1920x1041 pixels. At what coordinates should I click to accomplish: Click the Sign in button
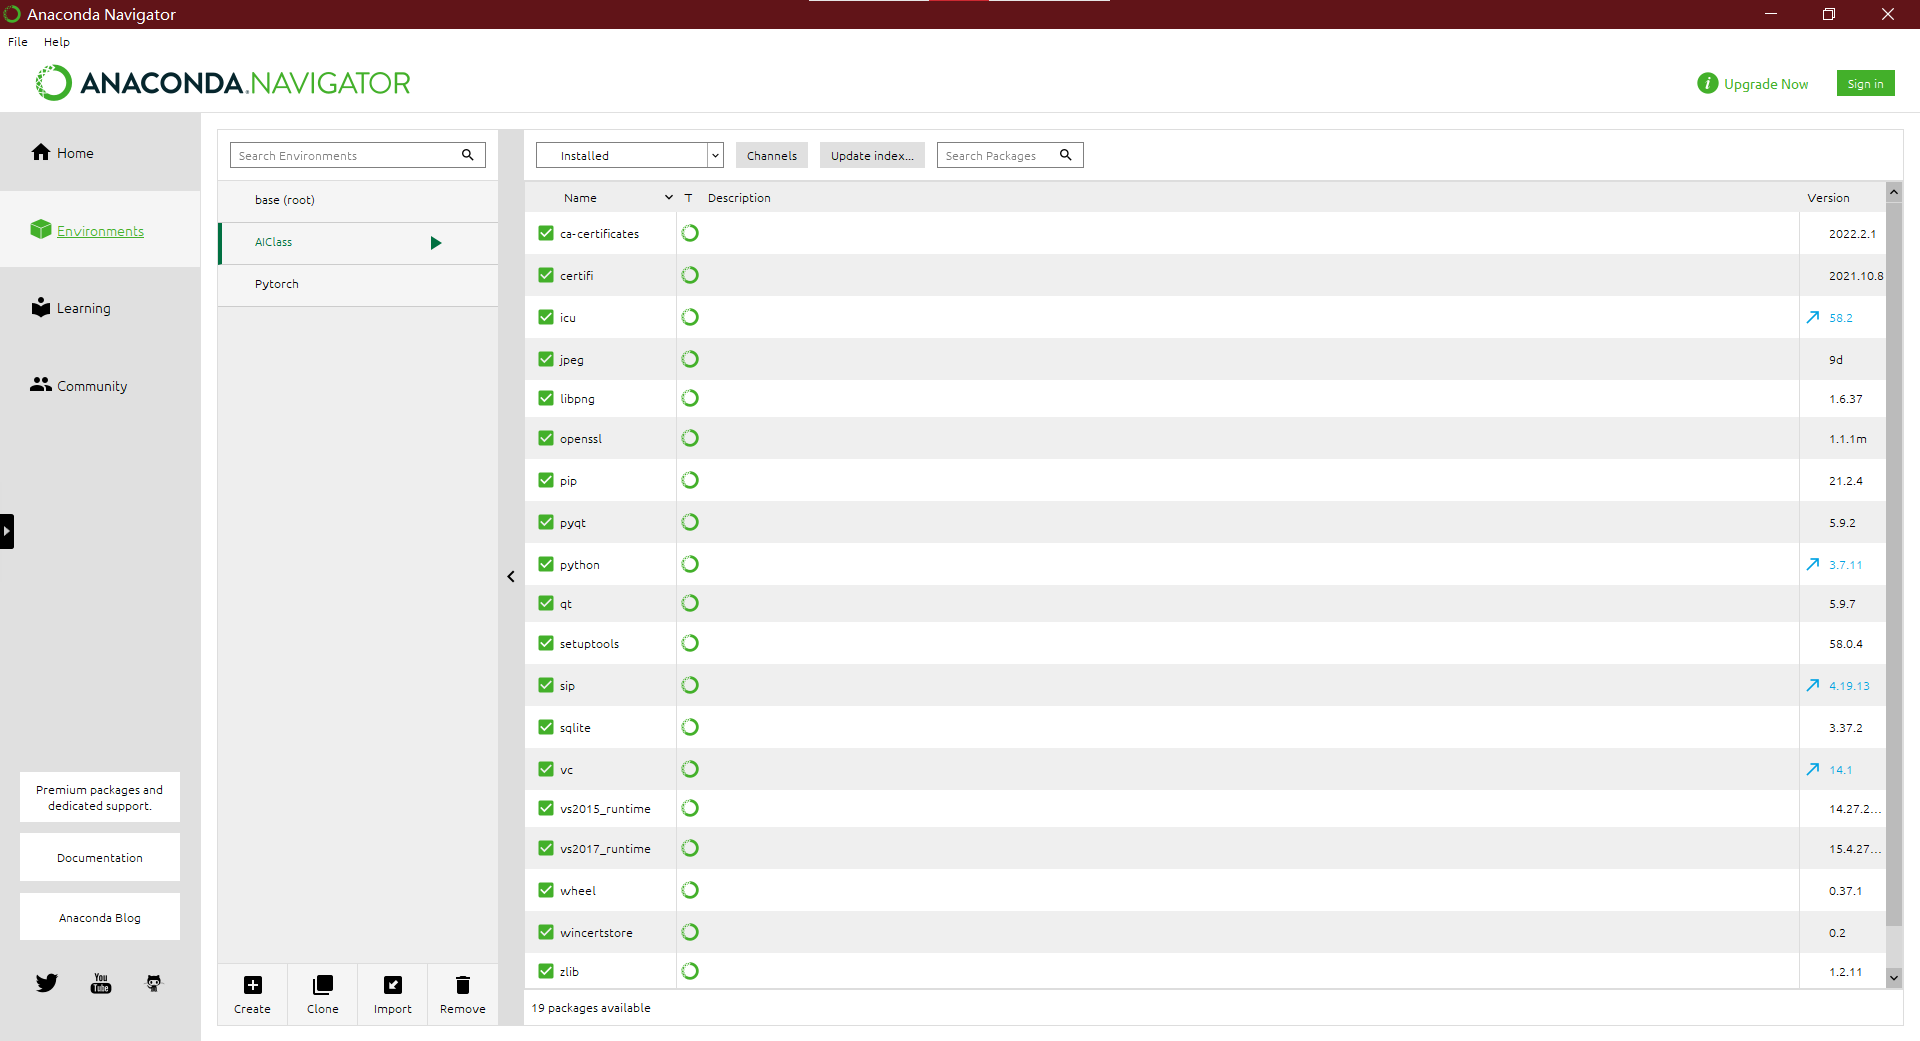click(1865, 84)
